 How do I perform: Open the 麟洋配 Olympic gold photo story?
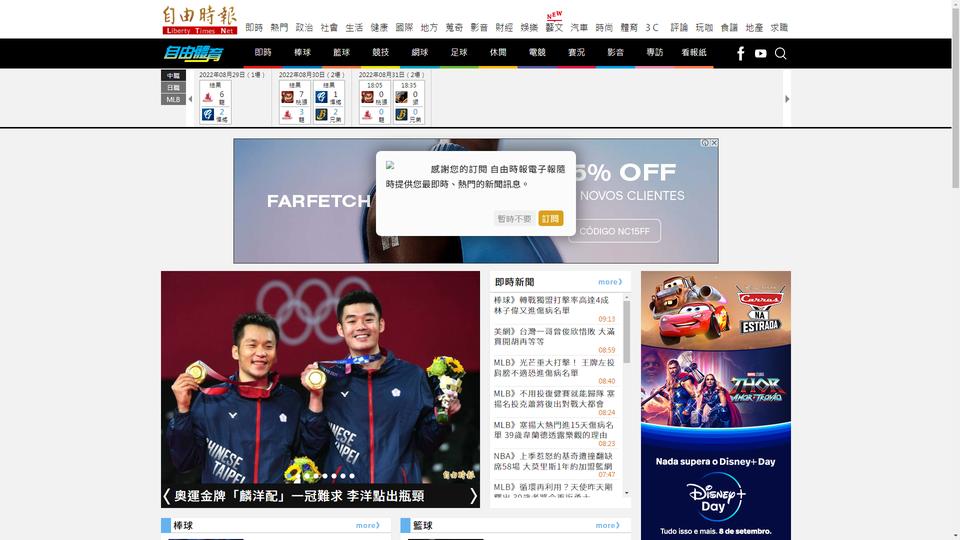tap(320, 377)
